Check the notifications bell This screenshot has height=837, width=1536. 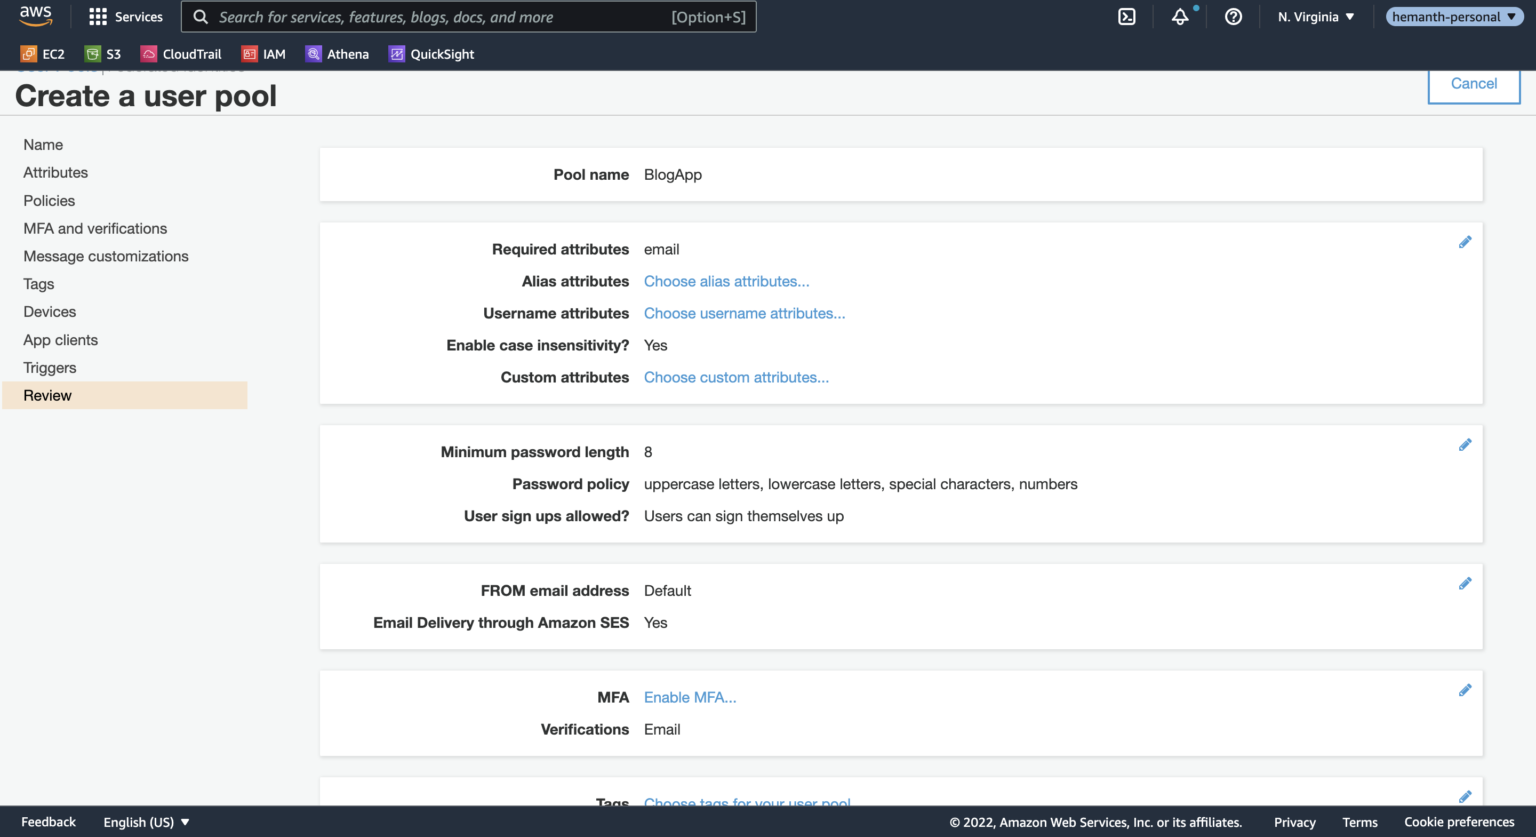click(1180, 17)
